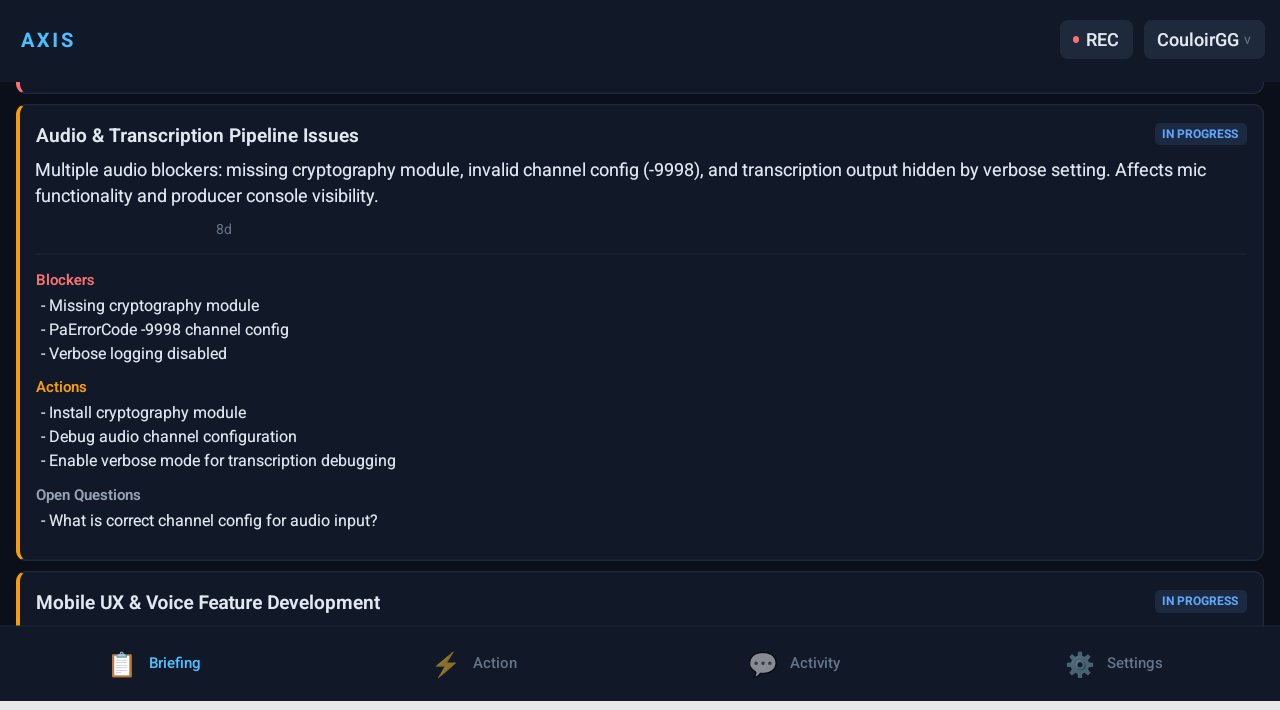
Task: Click the AXIS logo
Action: pyautogui.click(x=47, y=40)
